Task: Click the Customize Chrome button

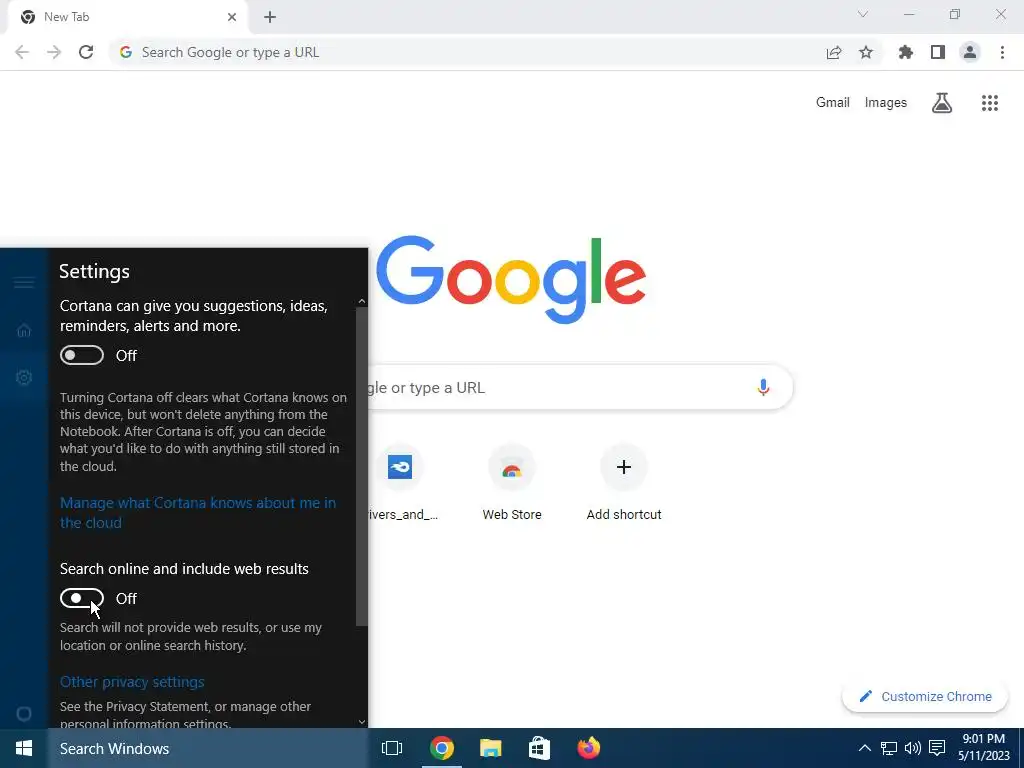Action: tap(927, 696)
